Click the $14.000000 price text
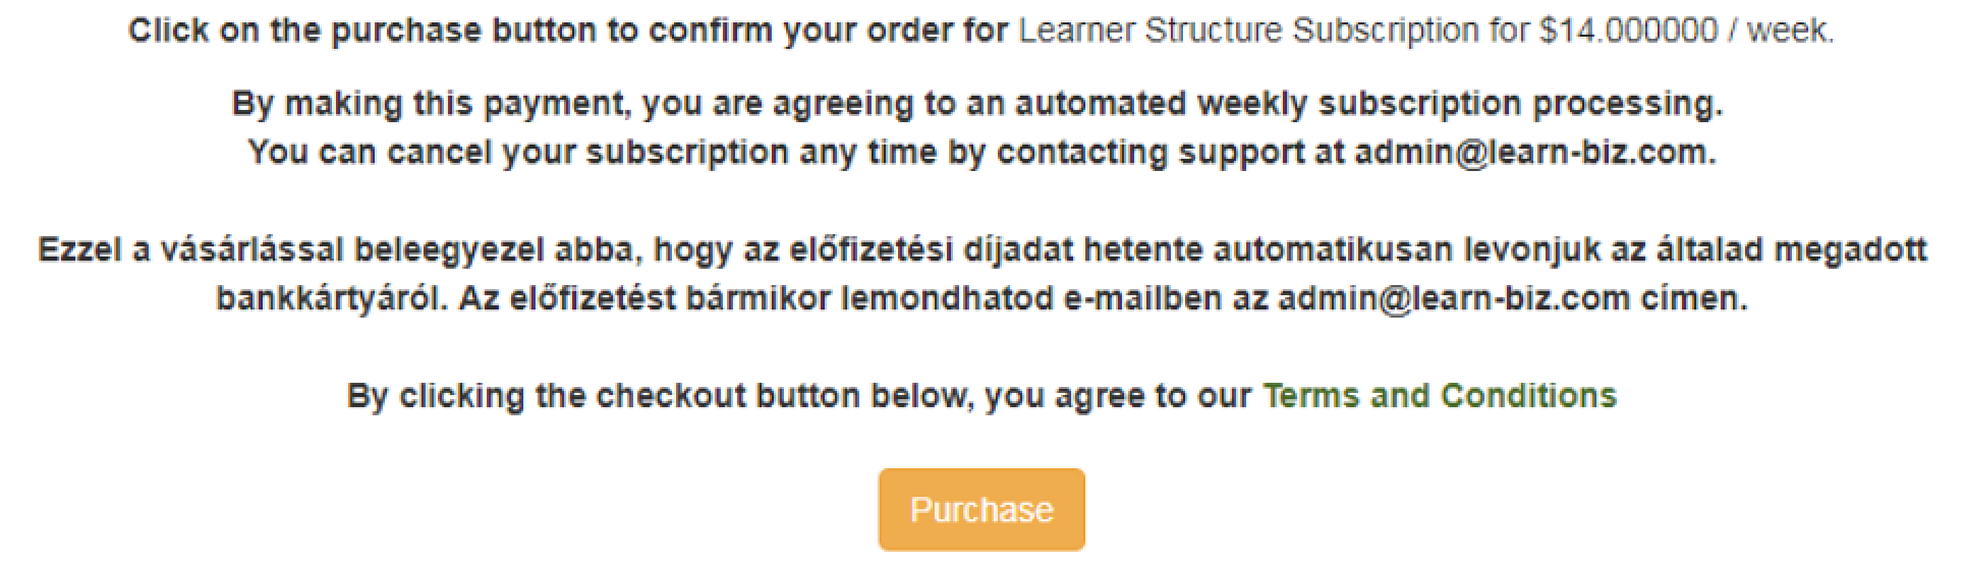 pyautogui.click(x=1628, y=31)
